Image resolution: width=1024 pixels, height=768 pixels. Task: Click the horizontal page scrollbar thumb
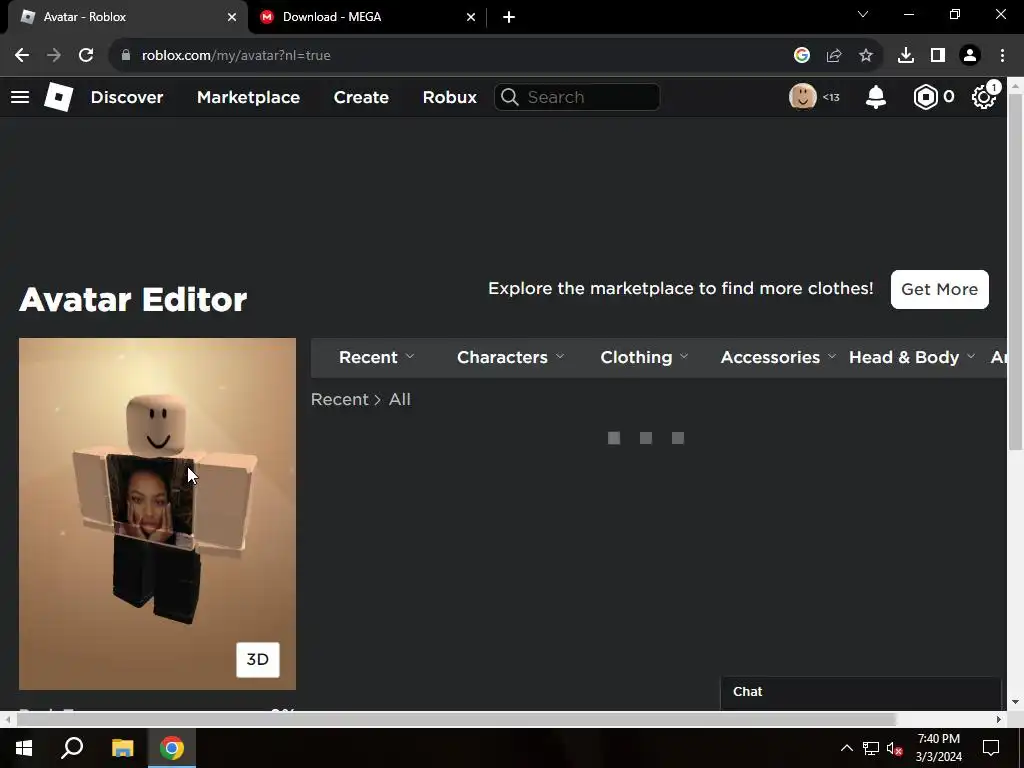click(456, 720)
